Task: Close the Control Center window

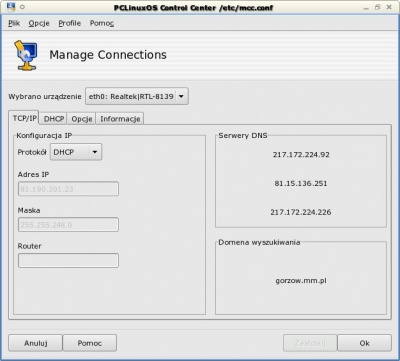Action: click(x=389, y=7)
